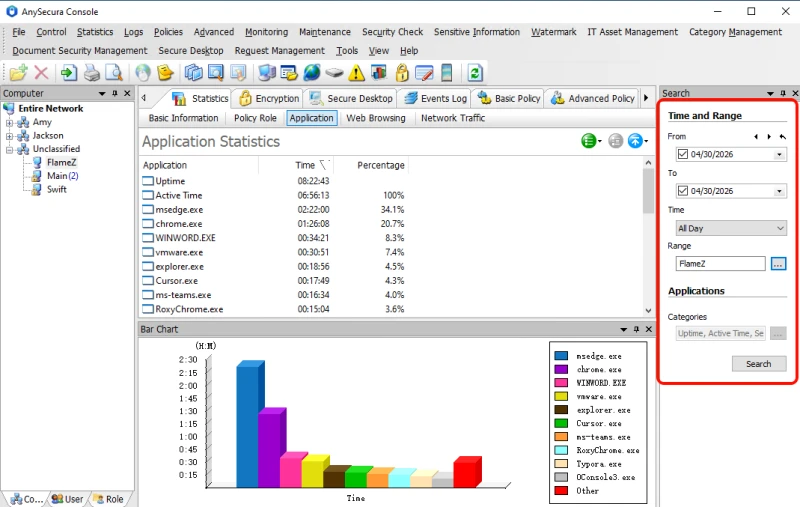Open the To date dropdown arrow
Screen dimensions: 800x507
779,191
